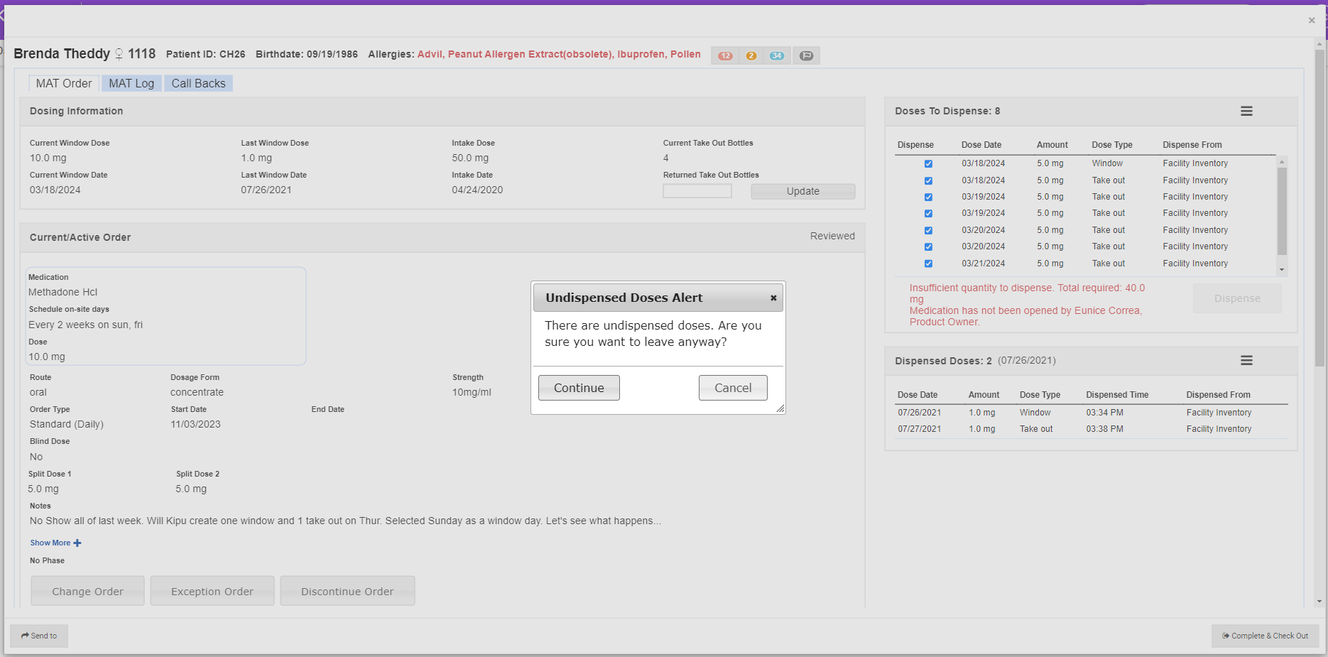
Task: Close the patient window with the top-right X
Action: [x=1311, y=20]
